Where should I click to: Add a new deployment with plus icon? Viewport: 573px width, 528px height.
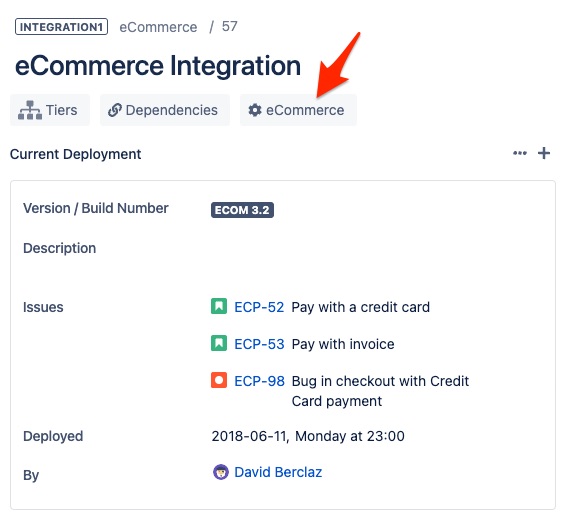coord(544,153)
